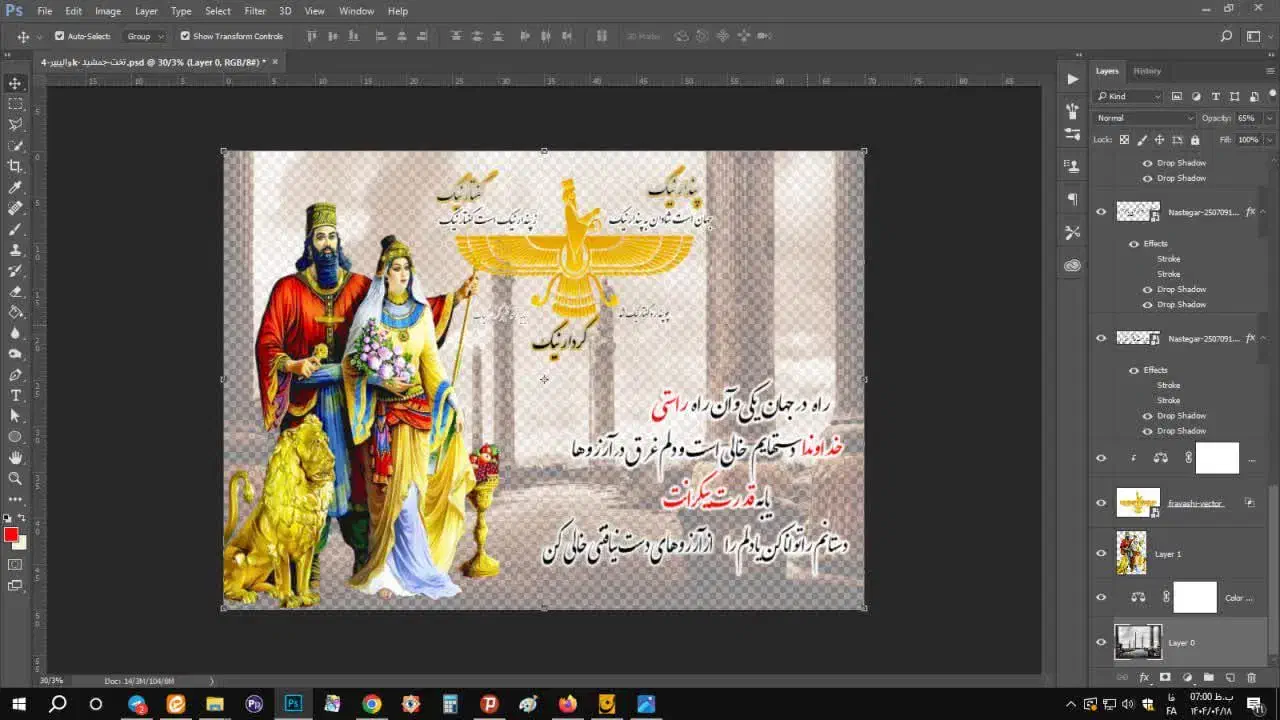Pick the Eyedropper tool
This screenshot has height=720, width=1280.
coord(15,187)
